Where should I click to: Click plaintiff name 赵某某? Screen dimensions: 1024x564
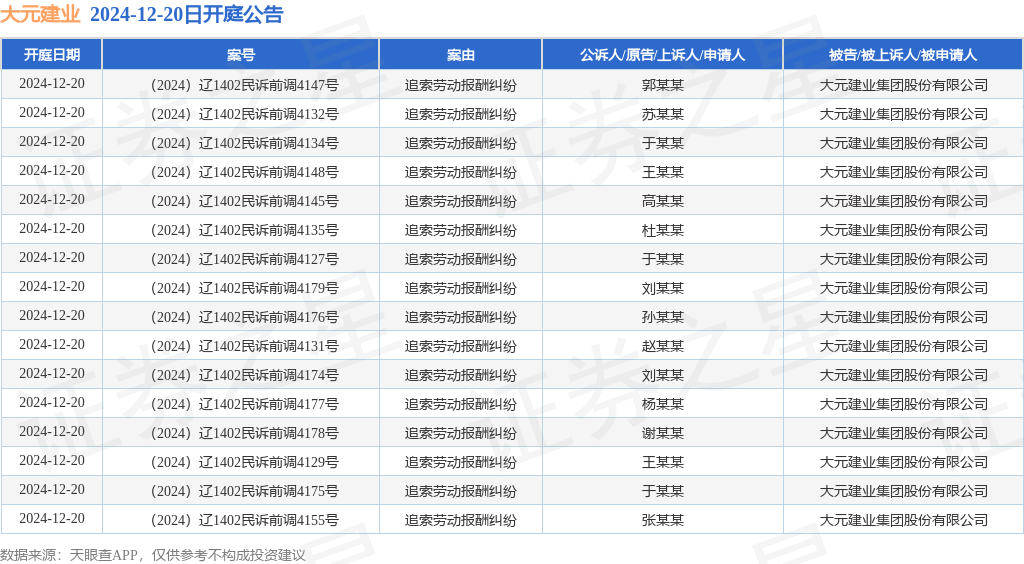click(x=662, y=346)
